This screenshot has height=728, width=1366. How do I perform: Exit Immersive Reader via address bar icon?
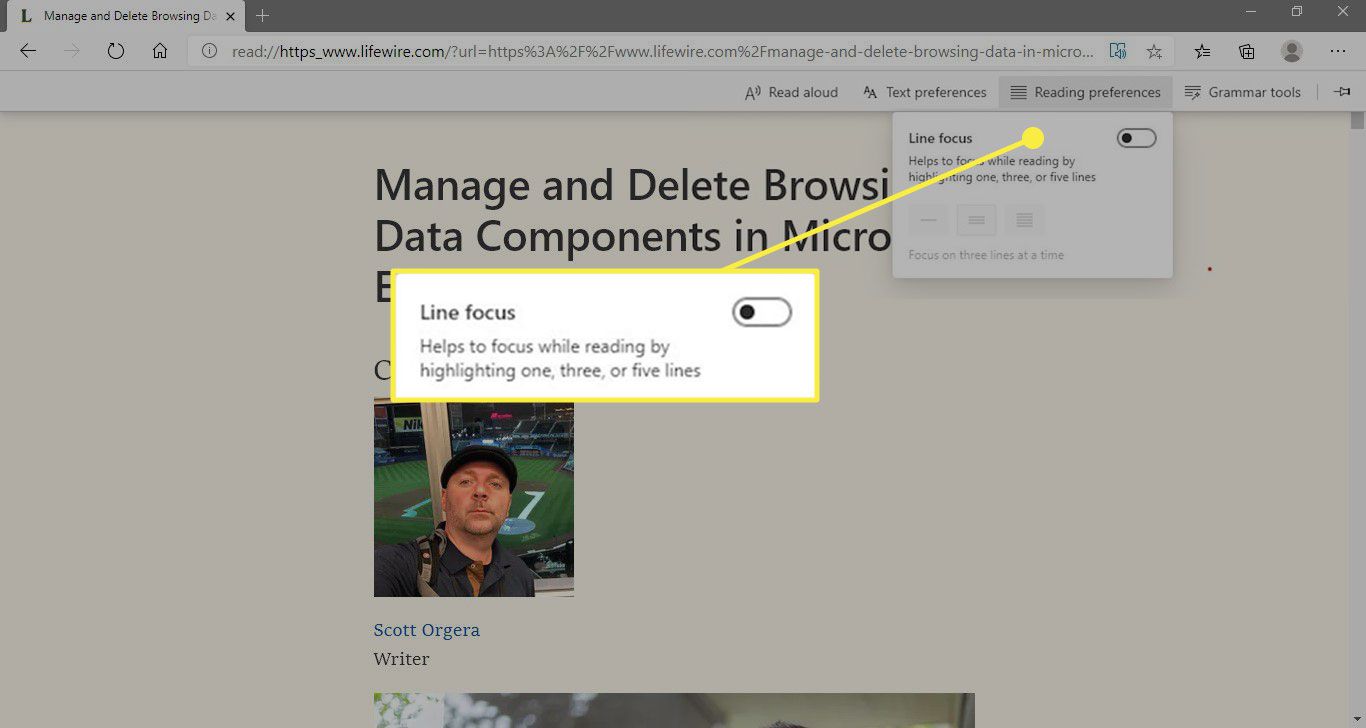(x=1118, y=51)
